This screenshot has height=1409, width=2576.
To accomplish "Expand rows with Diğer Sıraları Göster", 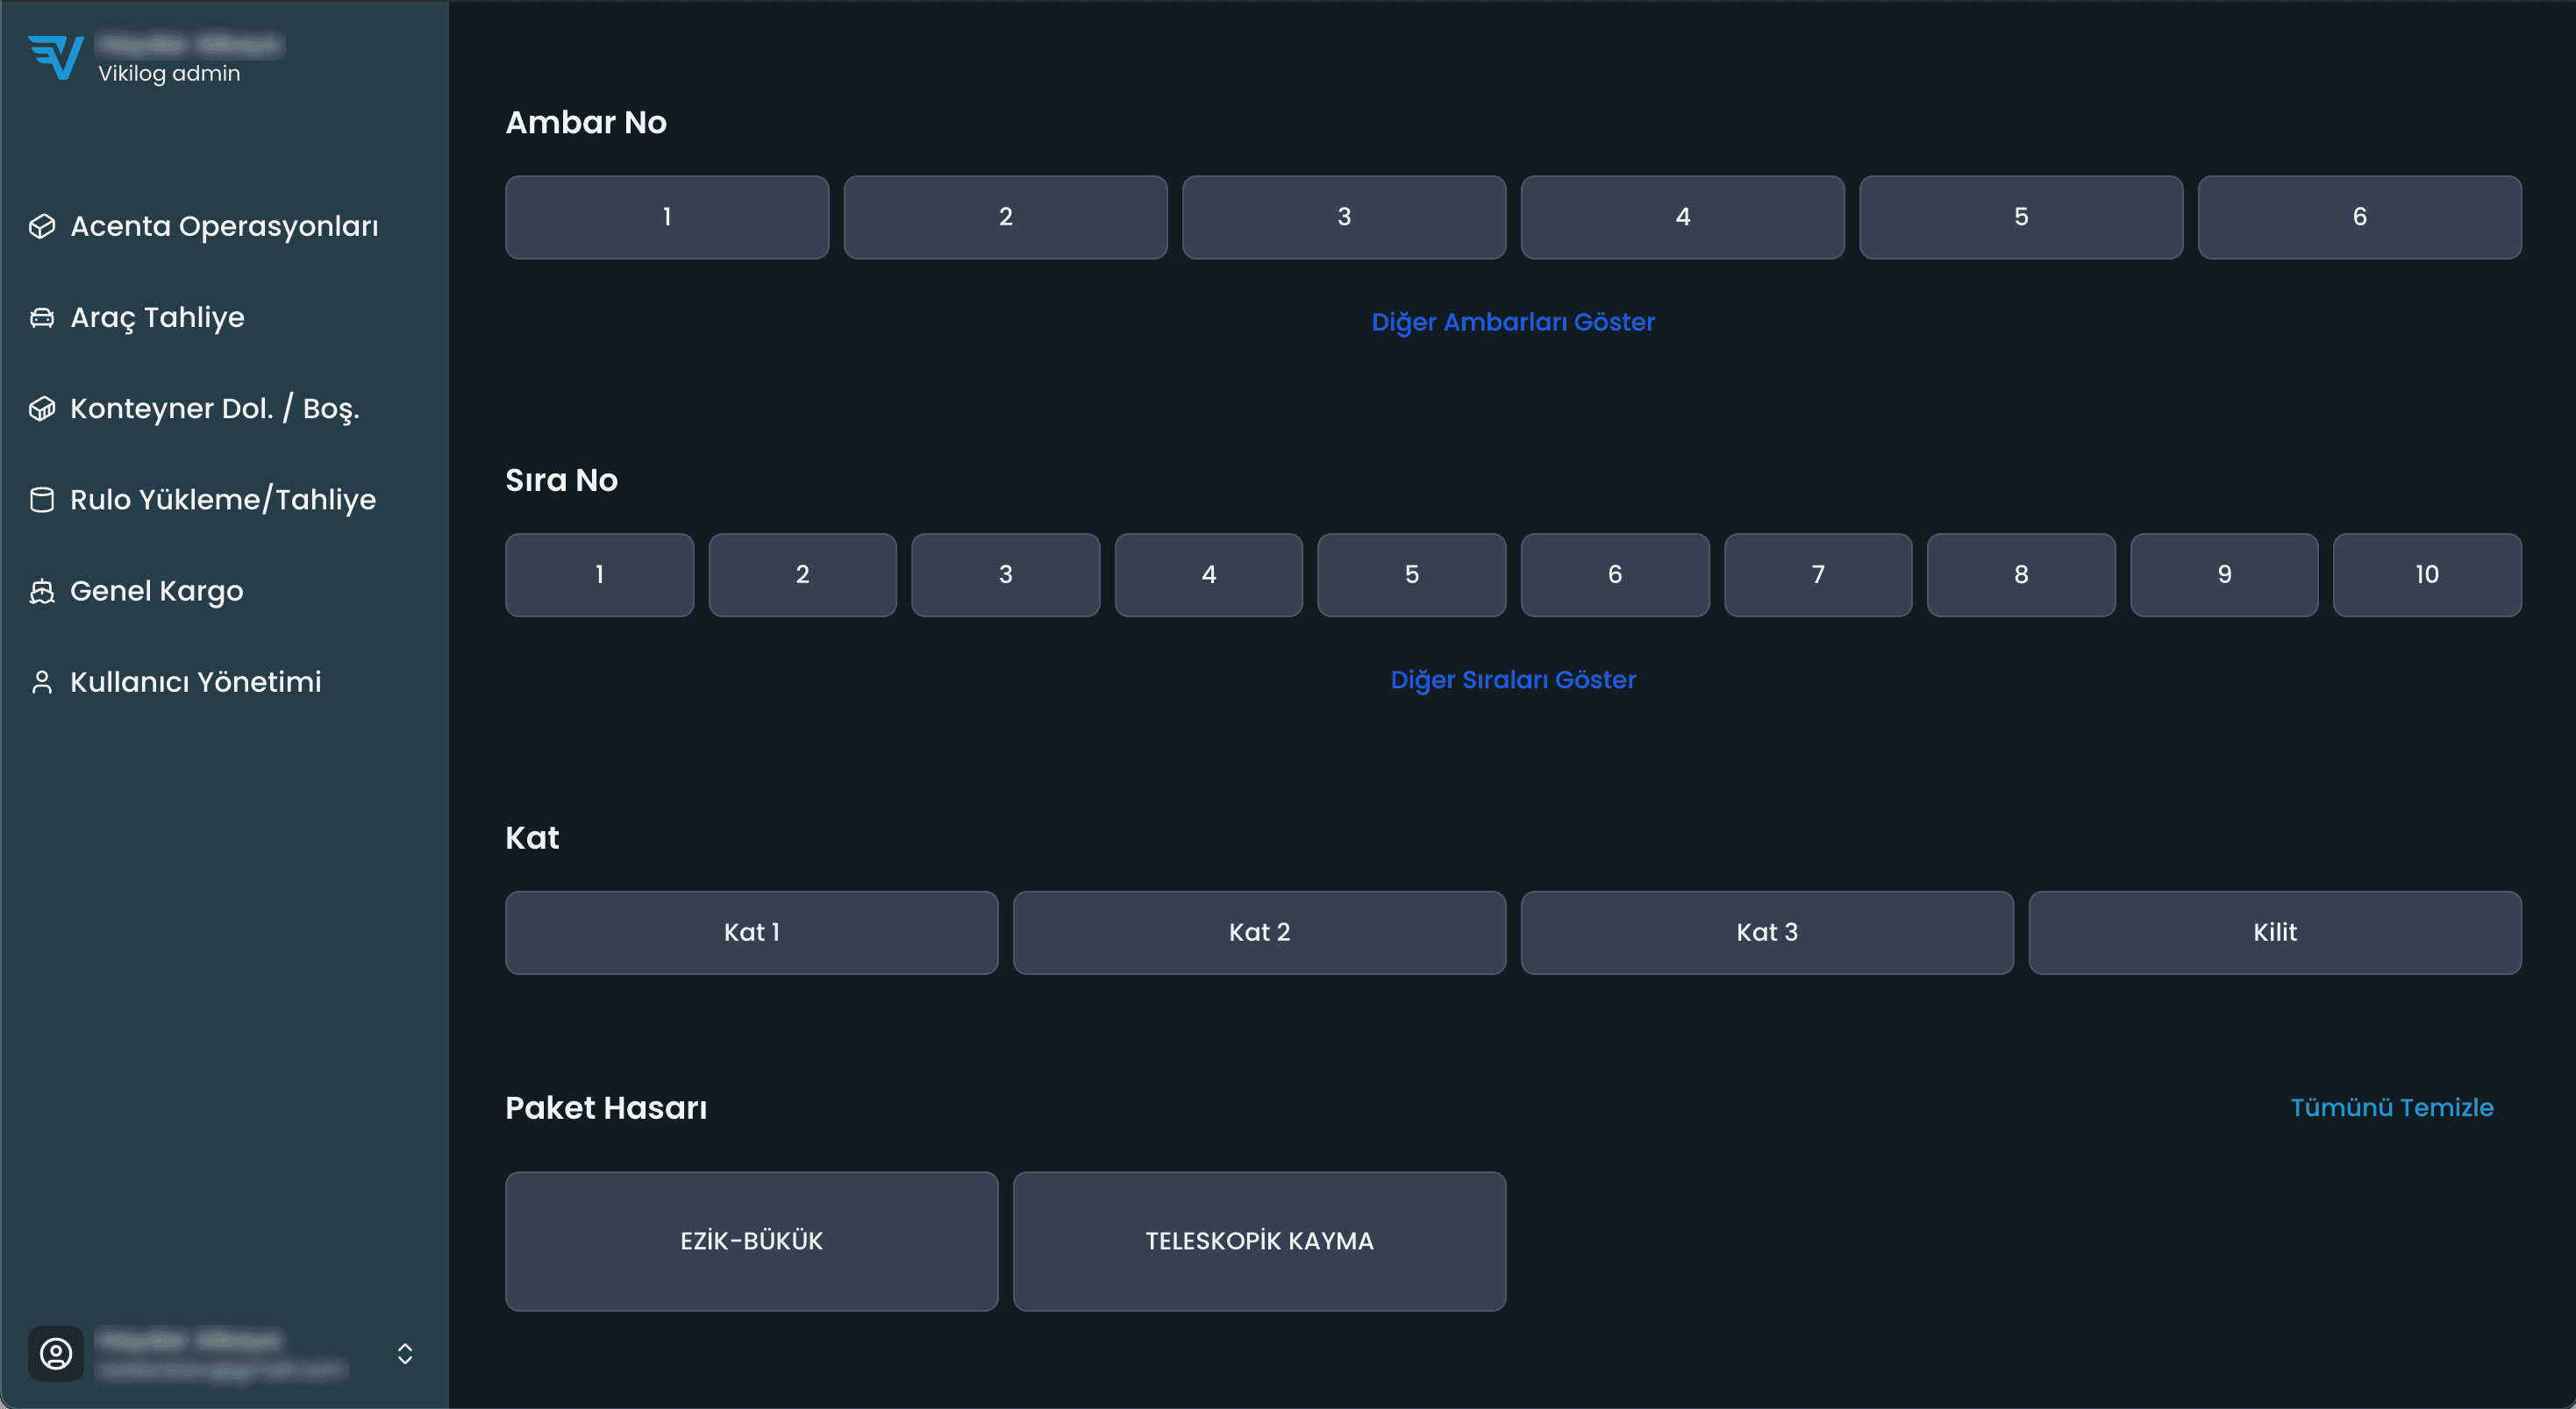I will (x=1512, y=680).
